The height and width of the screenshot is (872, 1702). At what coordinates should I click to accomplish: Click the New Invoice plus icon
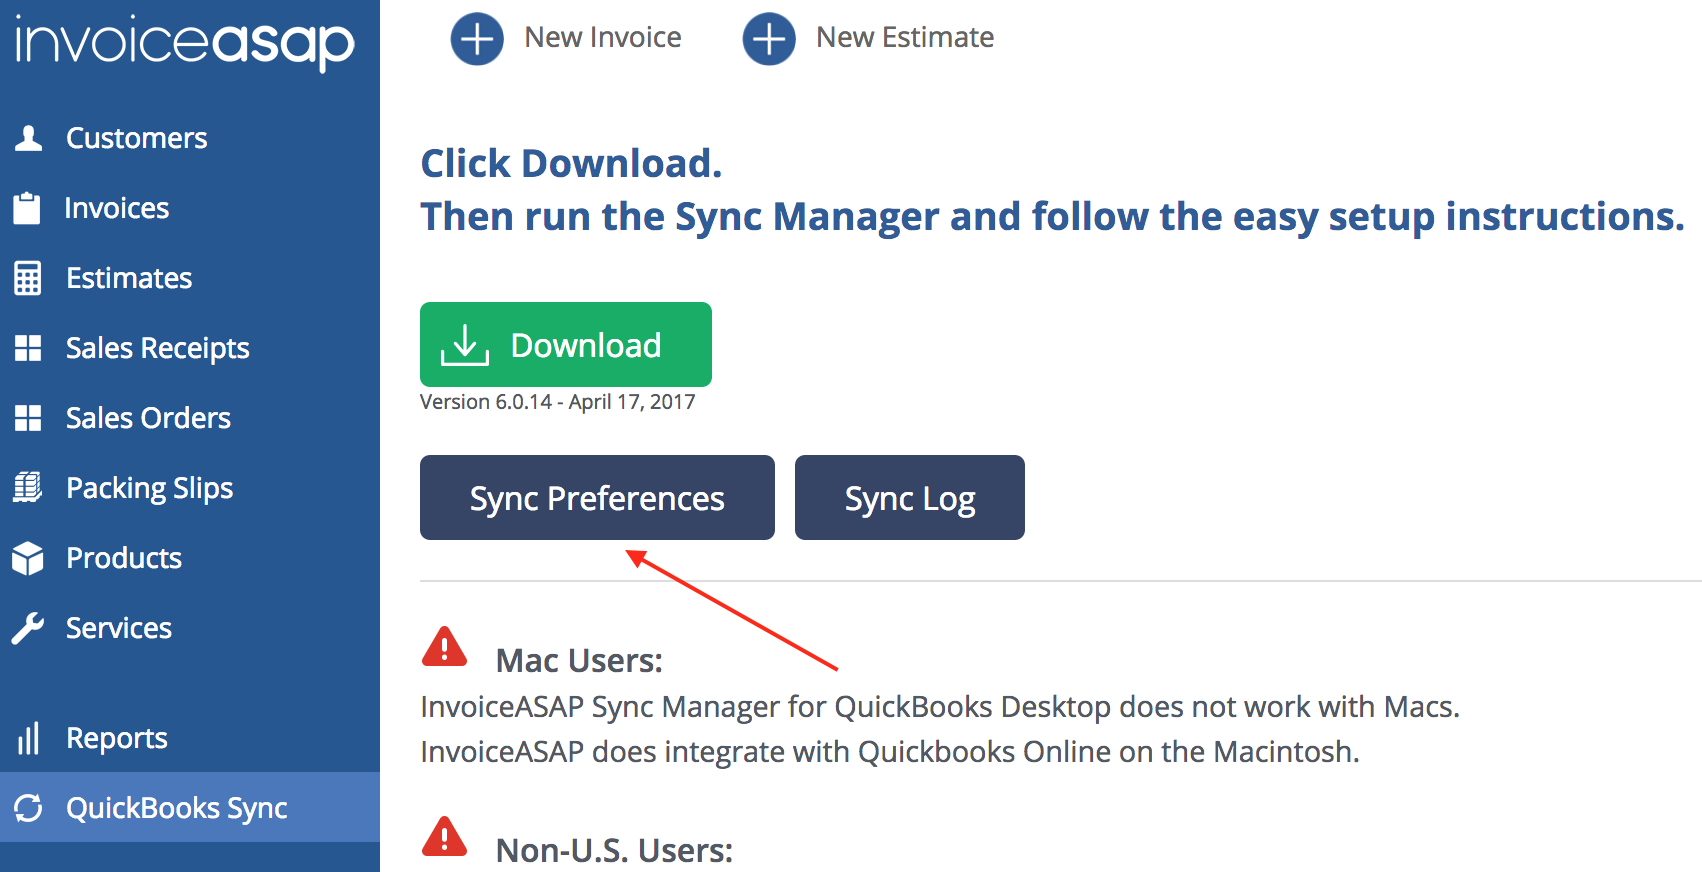477,39
